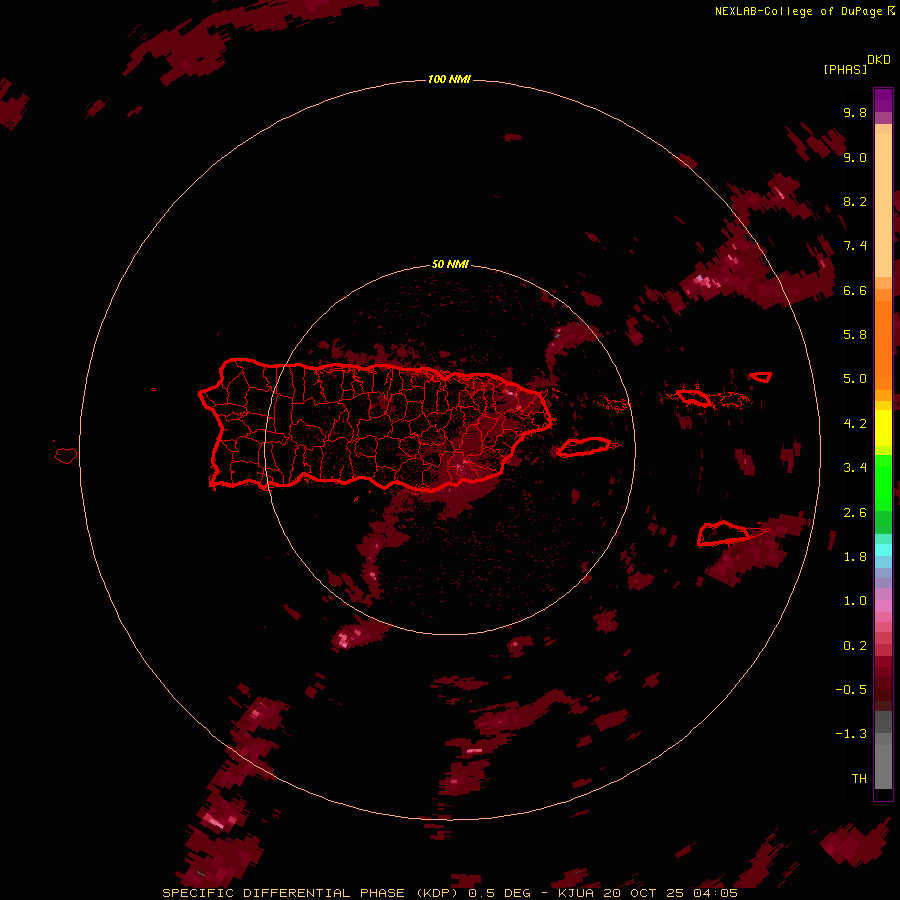Click the 0.2 scale value

[x=855, y=646]
